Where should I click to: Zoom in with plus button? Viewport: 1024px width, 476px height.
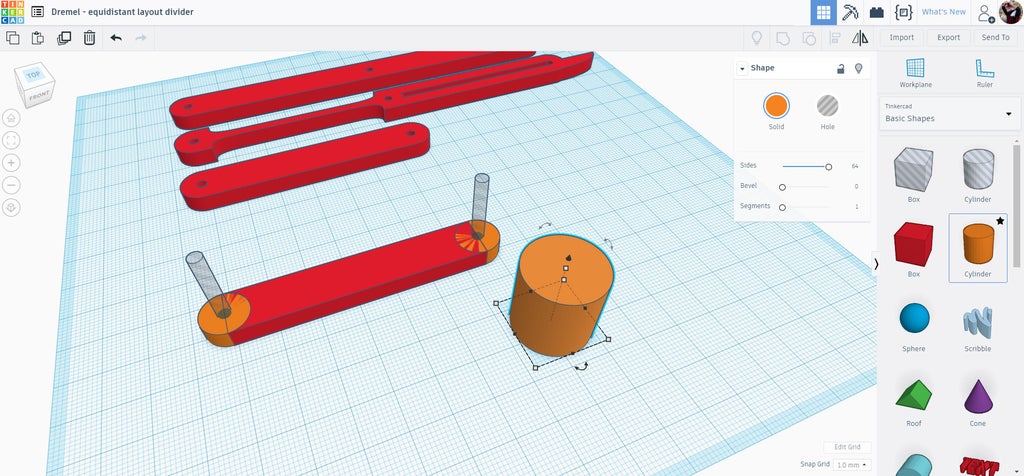pyautogui.click(x=11, y=163)
